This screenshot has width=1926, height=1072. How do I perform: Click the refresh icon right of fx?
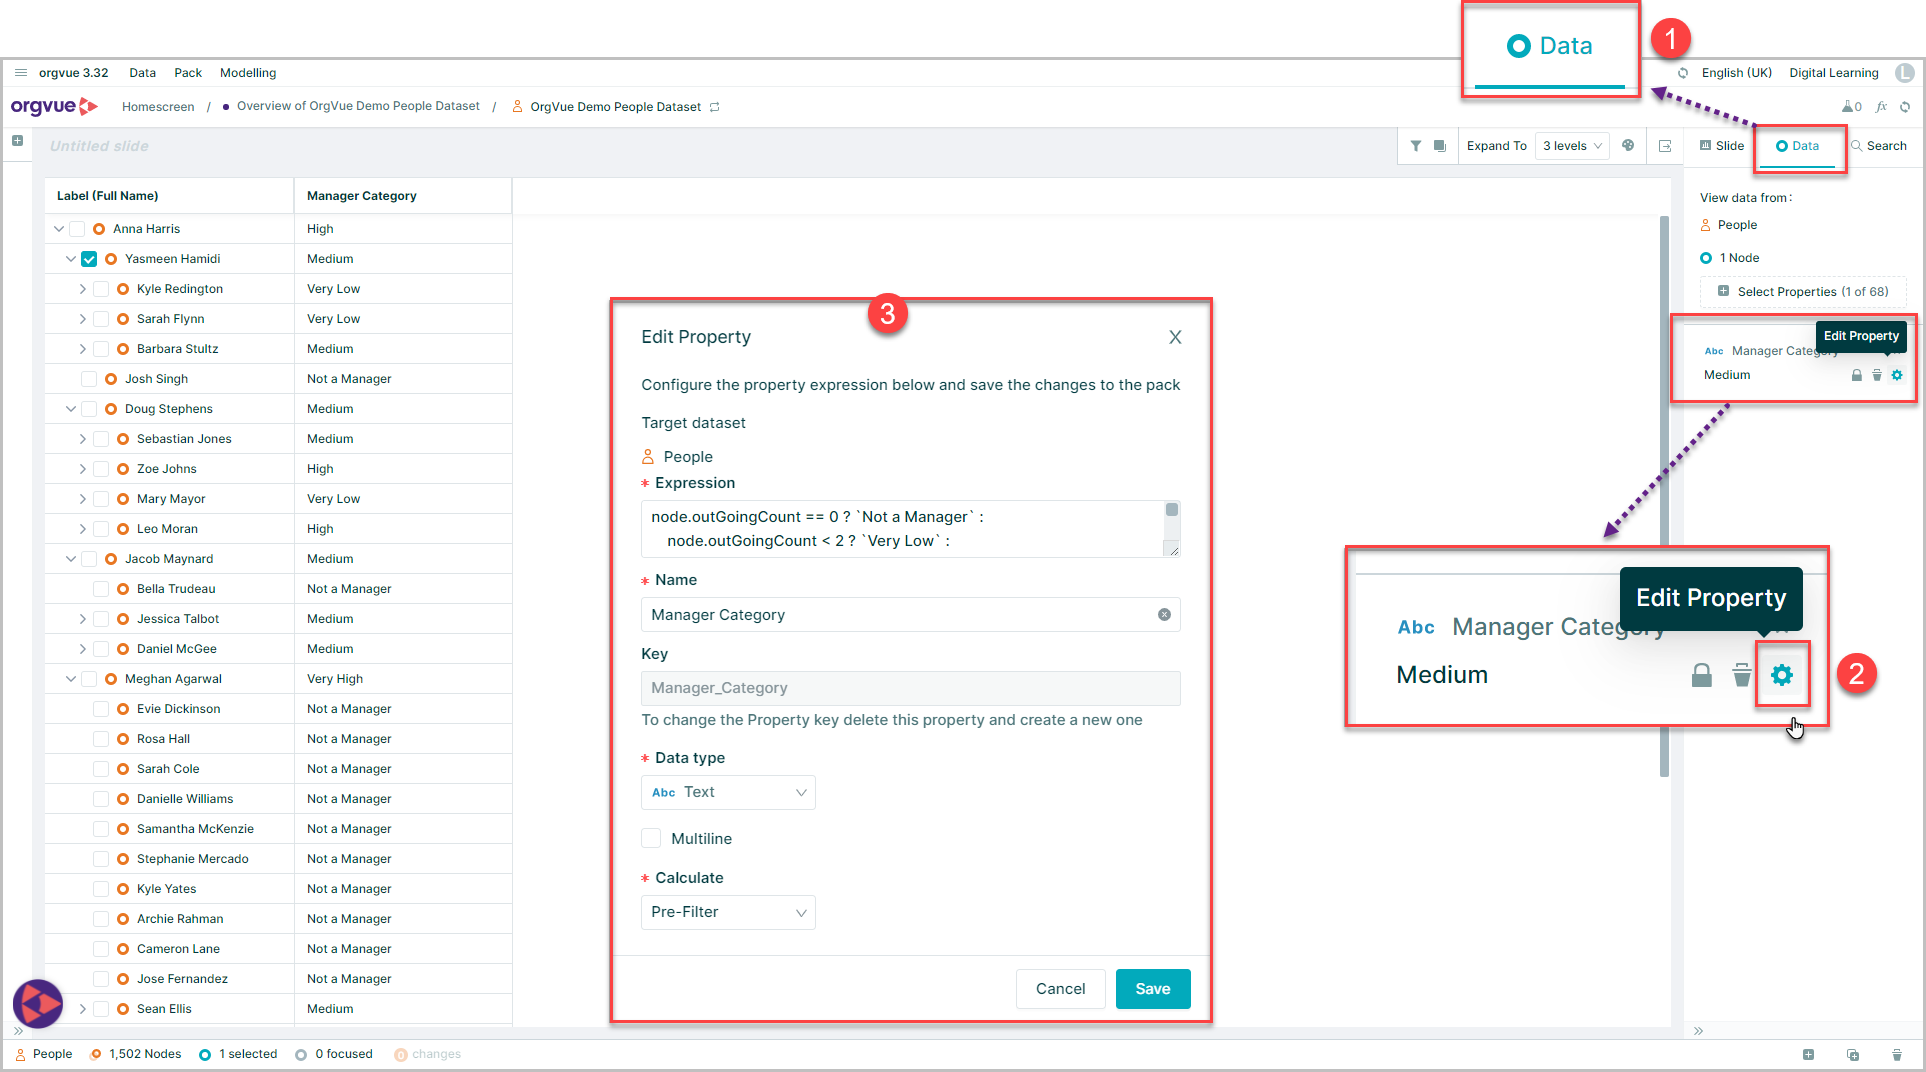point(1905,107)
